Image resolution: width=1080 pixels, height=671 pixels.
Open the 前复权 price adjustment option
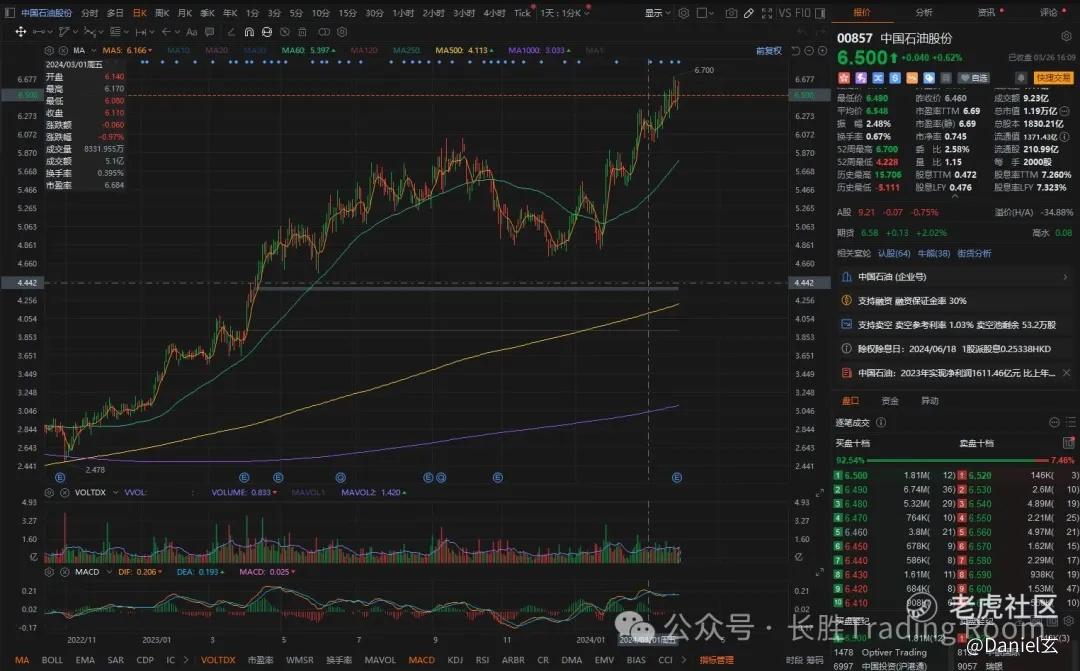(769, 50)
